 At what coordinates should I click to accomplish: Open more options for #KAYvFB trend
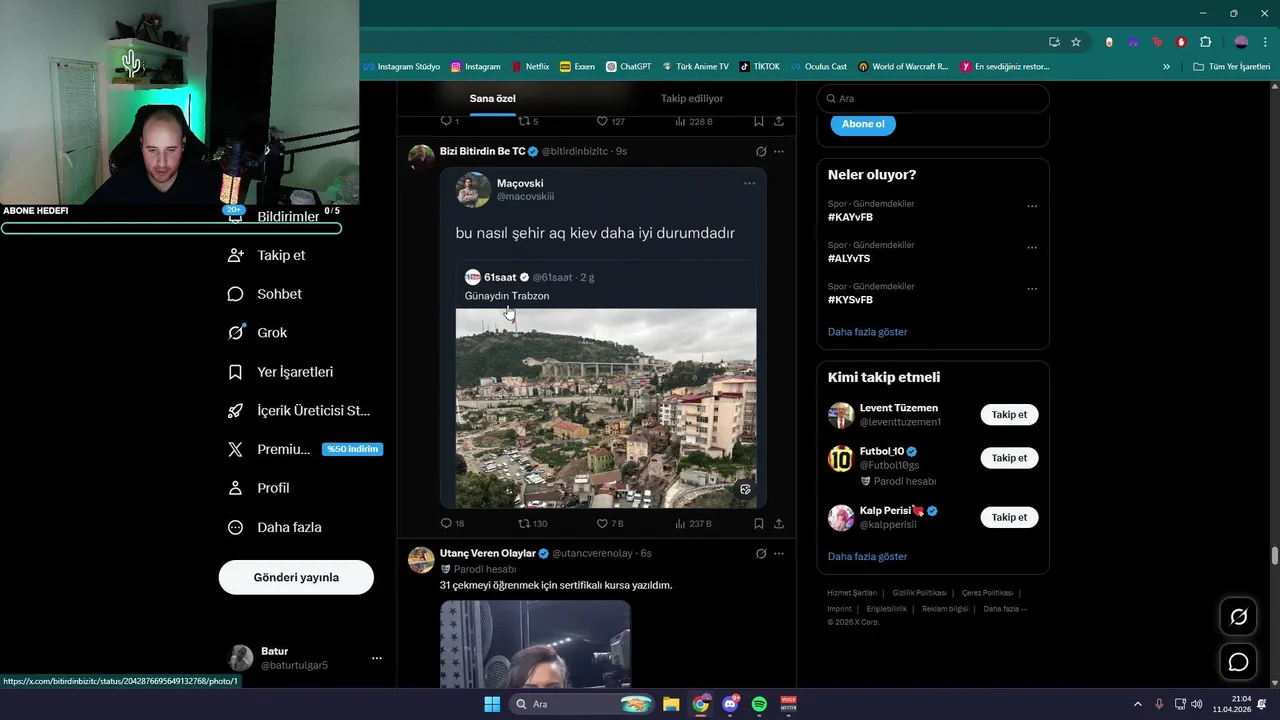pyautogui.click(x=1032, y=207)
